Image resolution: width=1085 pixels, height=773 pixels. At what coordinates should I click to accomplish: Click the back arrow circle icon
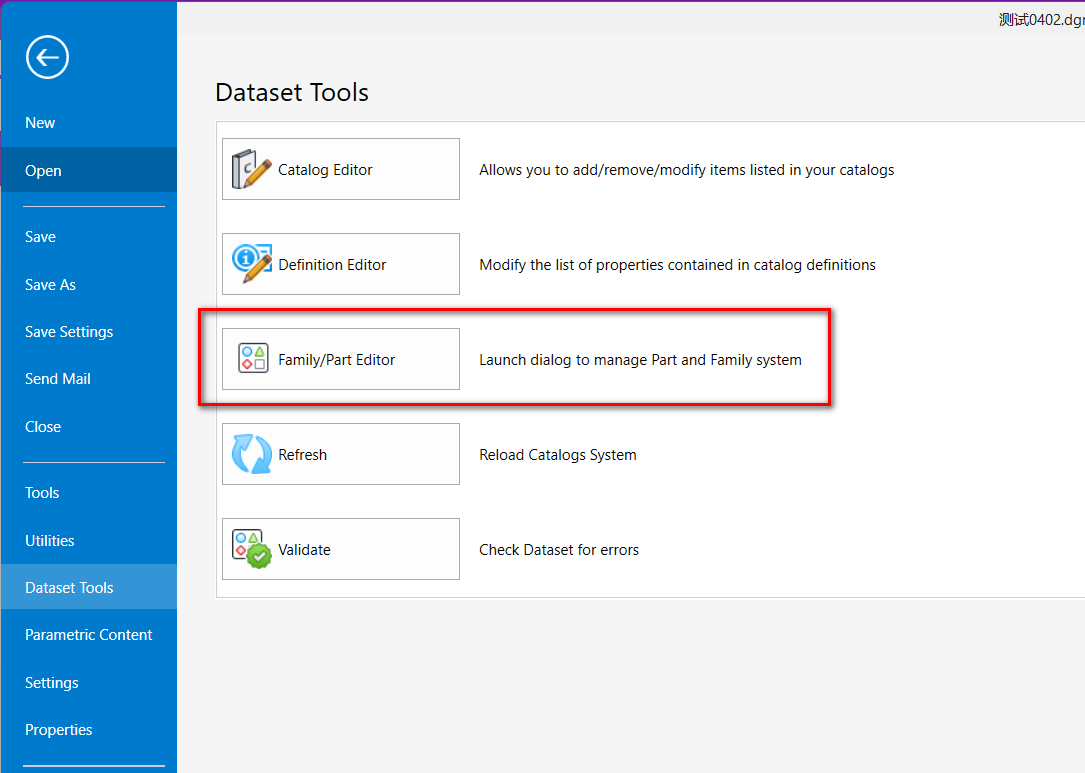tap(47, 57)
